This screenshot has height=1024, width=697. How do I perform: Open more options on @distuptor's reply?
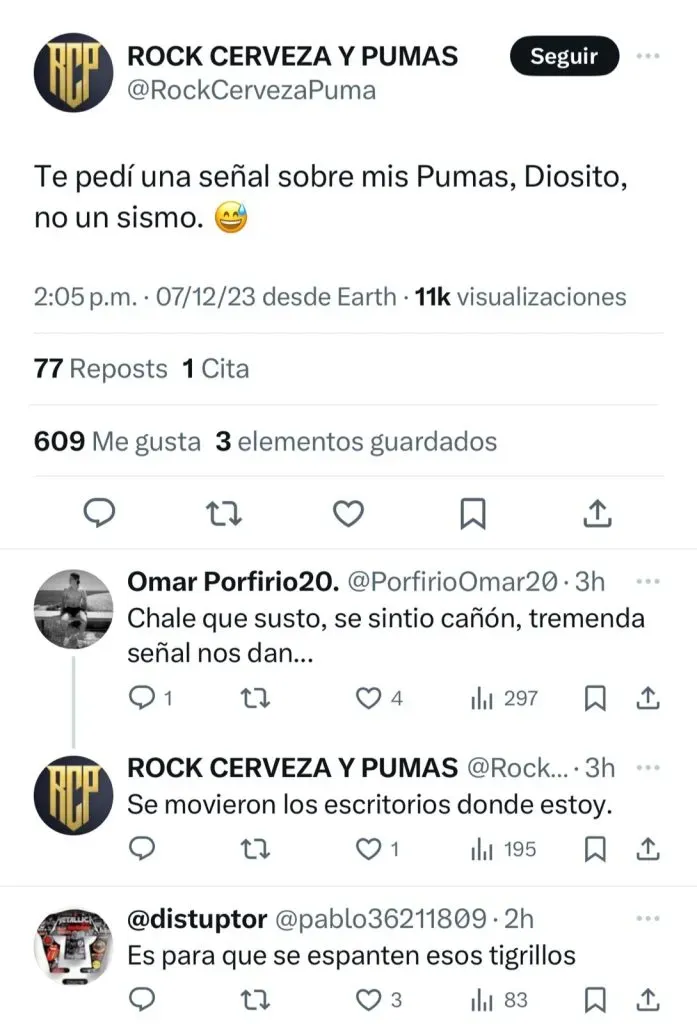point(648,916)
